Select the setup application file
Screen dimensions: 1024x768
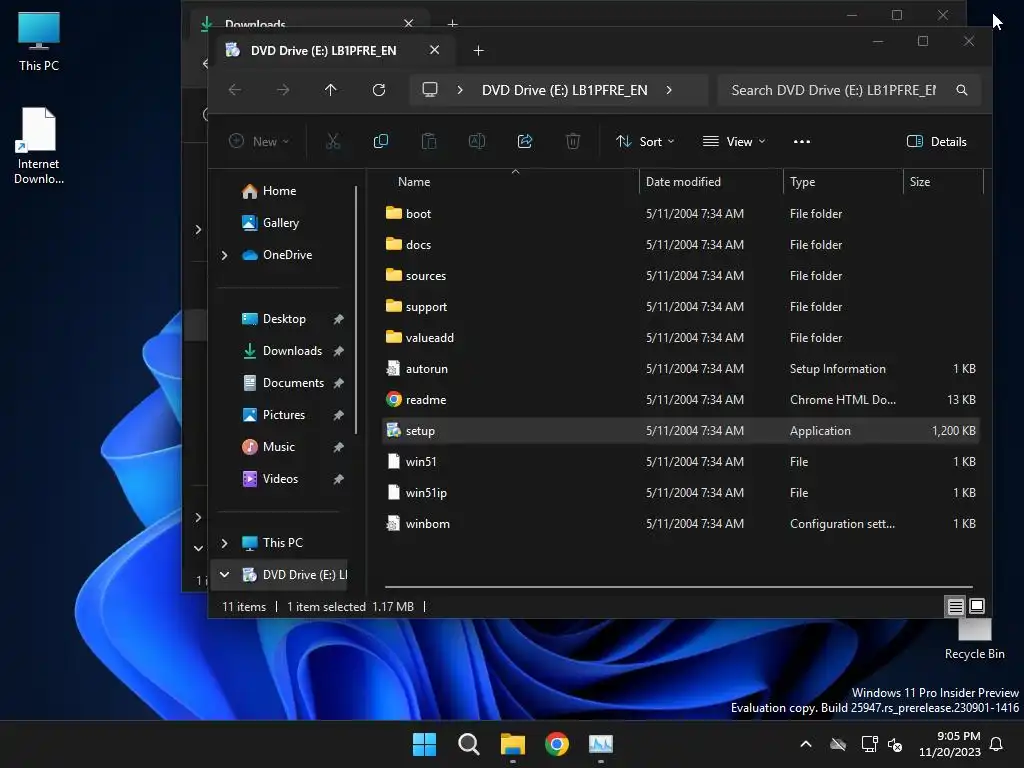coord(680,431)
